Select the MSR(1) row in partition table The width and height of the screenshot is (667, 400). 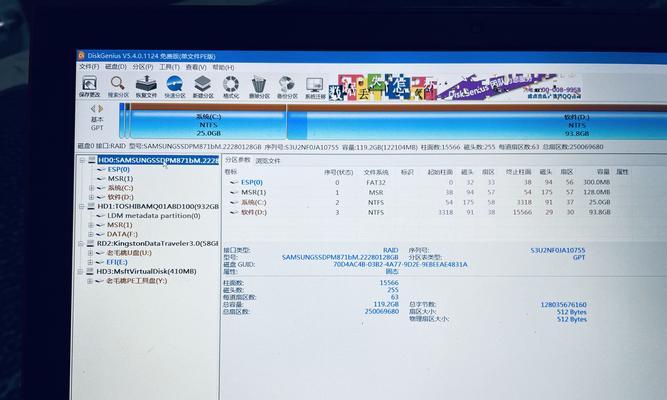420,192
